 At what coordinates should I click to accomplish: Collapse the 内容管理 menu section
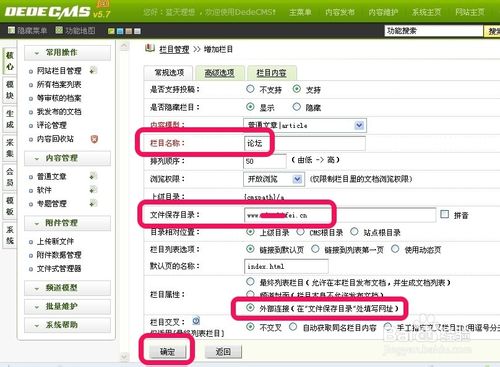tap(67, 158)
